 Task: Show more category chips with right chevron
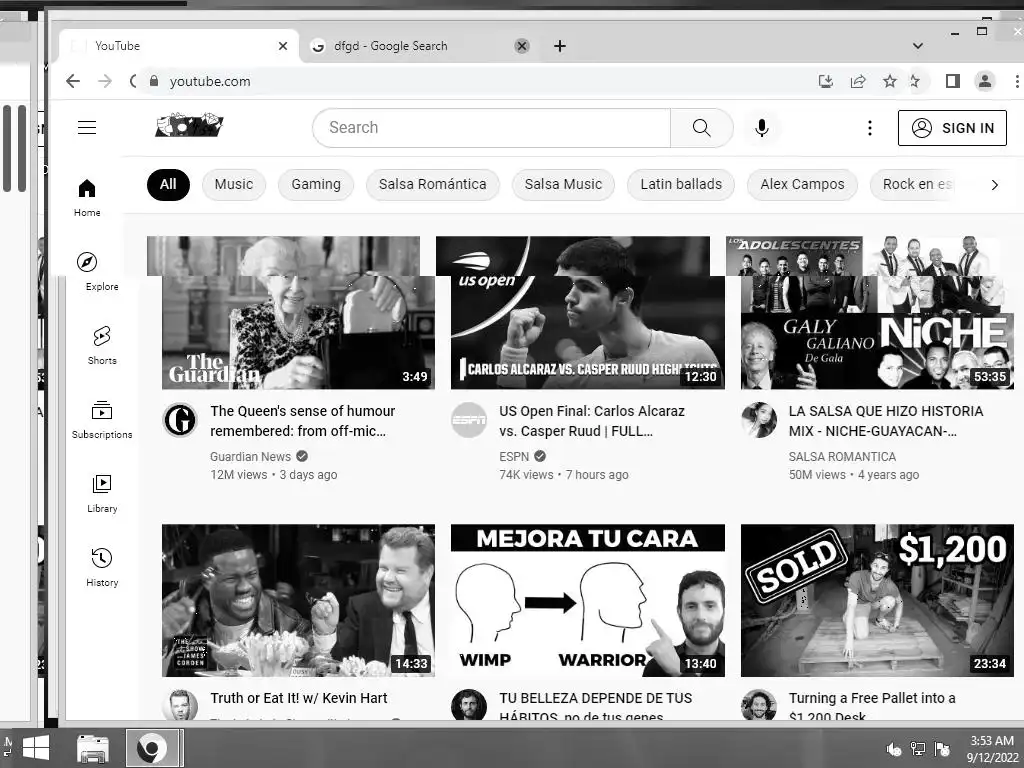pyautogui.click(x=994, y=185)
